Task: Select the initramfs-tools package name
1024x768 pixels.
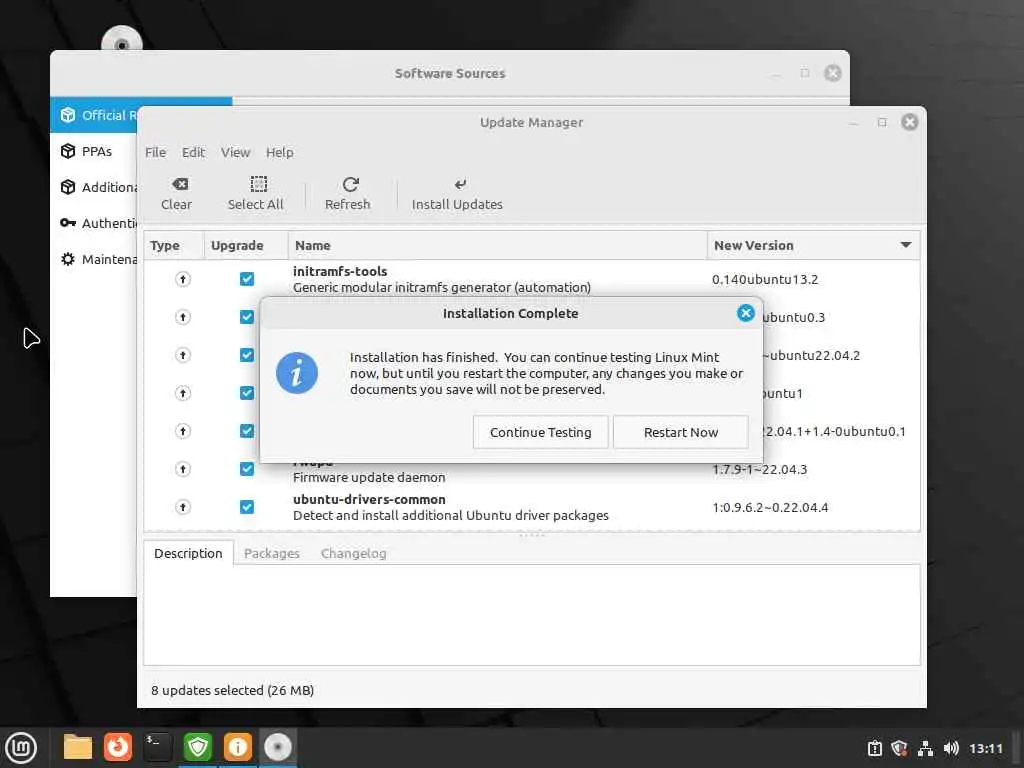Action: point(340,271)
